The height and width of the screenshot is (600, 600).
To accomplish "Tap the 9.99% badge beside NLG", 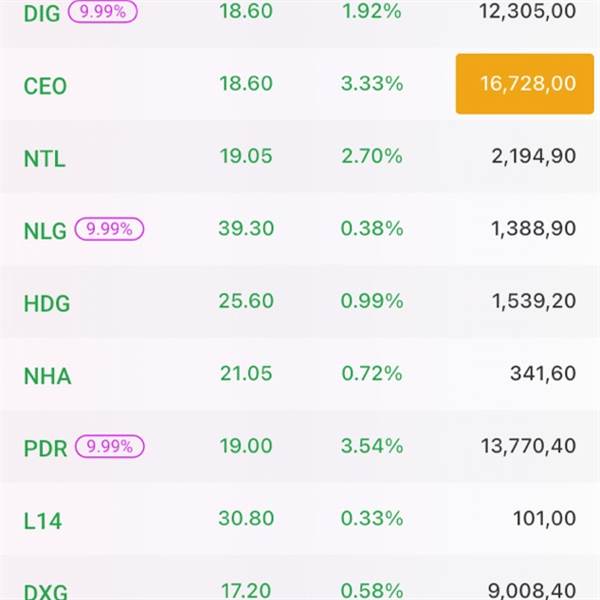I will [x=110, y=229].
